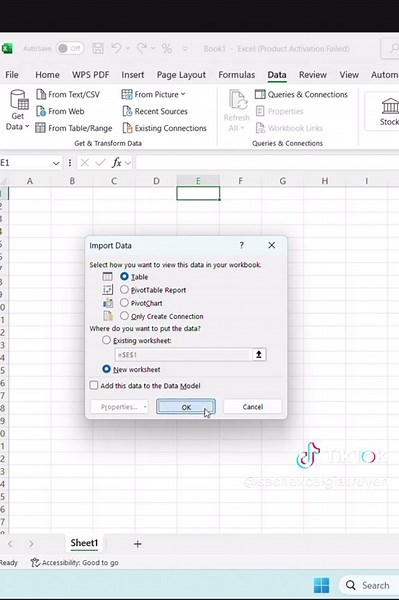399x600 pixels.
Task: Open the Windows Start menu
Action: point(321,585)
